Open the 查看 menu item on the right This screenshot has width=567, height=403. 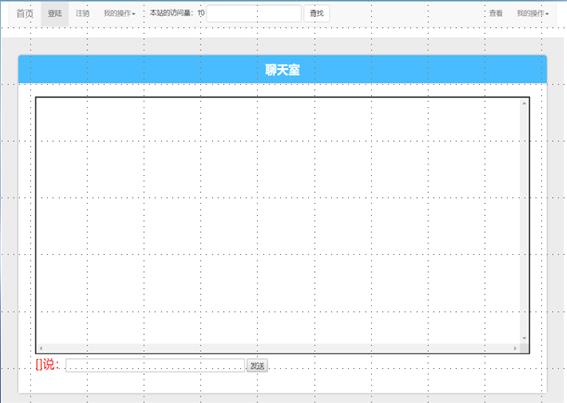pos(496,13)
